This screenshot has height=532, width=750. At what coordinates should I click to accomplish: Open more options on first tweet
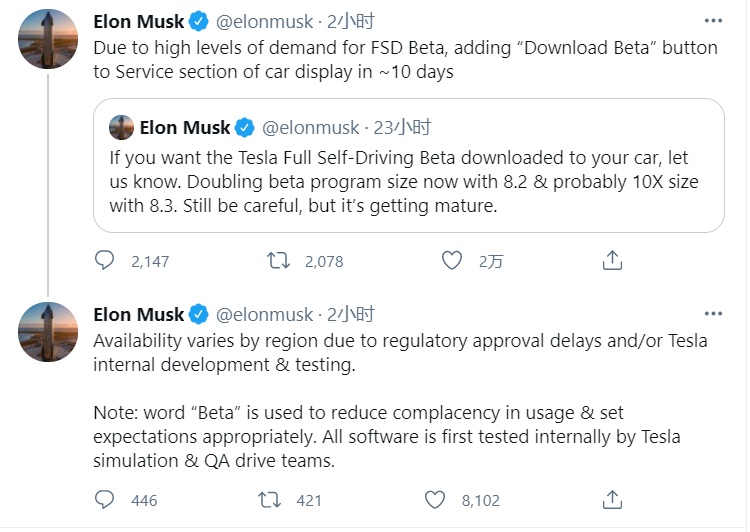pos(712,22)
